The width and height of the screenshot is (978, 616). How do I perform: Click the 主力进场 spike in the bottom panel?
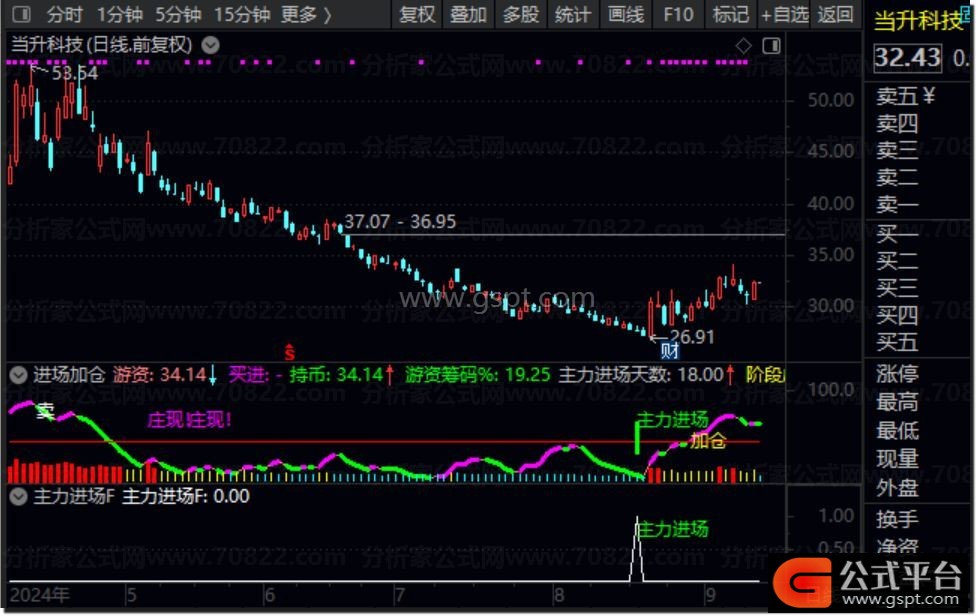pos(636,549)
